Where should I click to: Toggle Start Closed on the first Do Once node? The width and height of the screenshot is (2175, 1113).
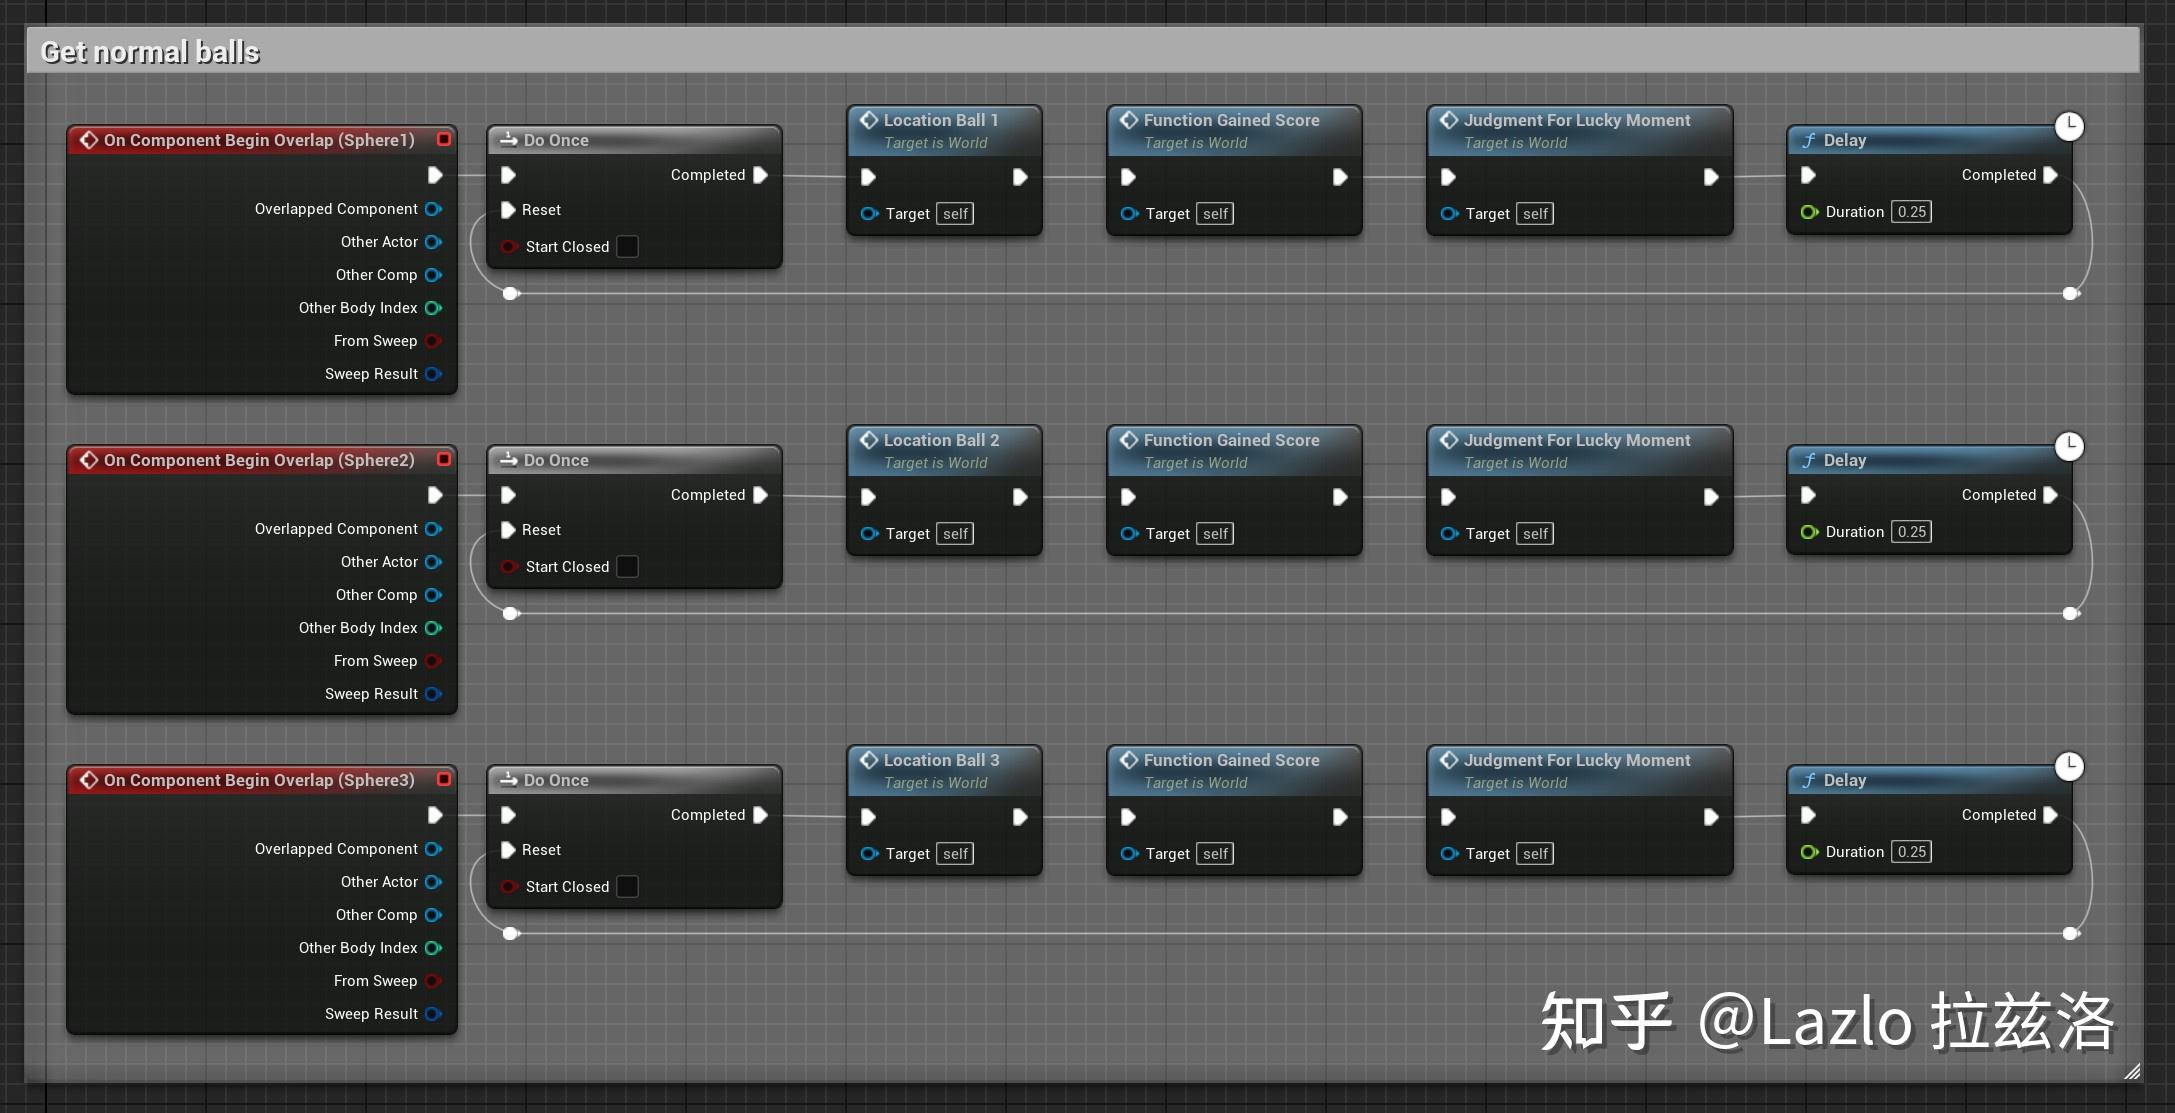tap(627, 246)
